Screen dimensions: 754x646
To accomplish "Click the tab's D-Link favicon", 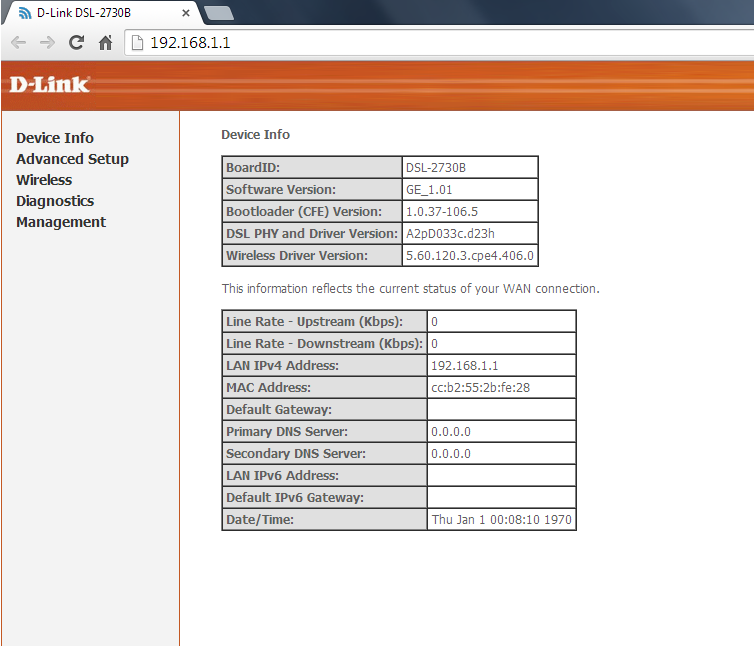I will (x=25, y=13).
